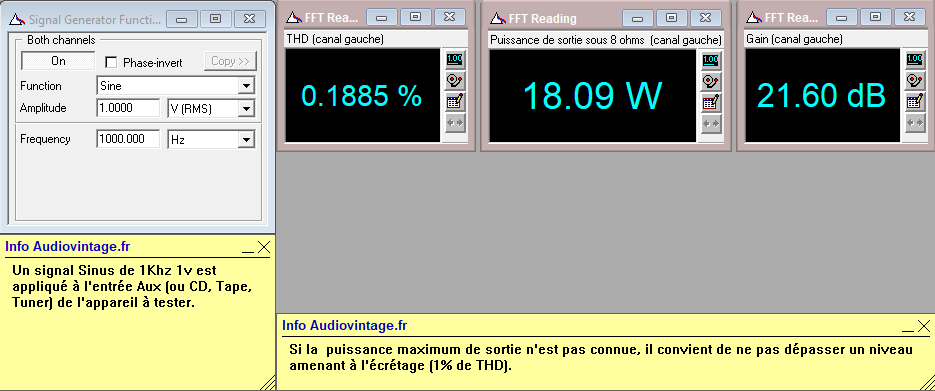The image size is (935, 391).
Task: Click the alarm bell icon beside 18.09 W reading
Action: (x=710, y=81)
